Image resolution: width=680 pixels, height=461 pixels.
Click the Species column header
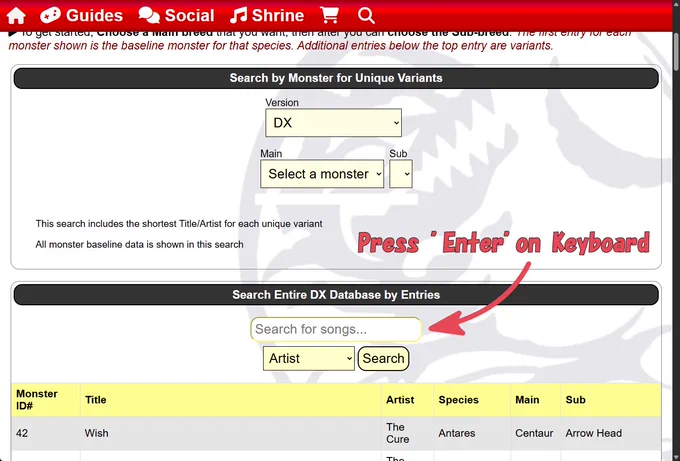click(x=472, y=399)
